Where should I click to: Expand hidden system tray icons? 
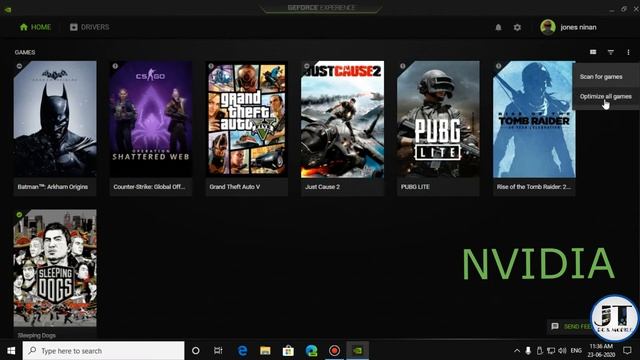(517, 351)
